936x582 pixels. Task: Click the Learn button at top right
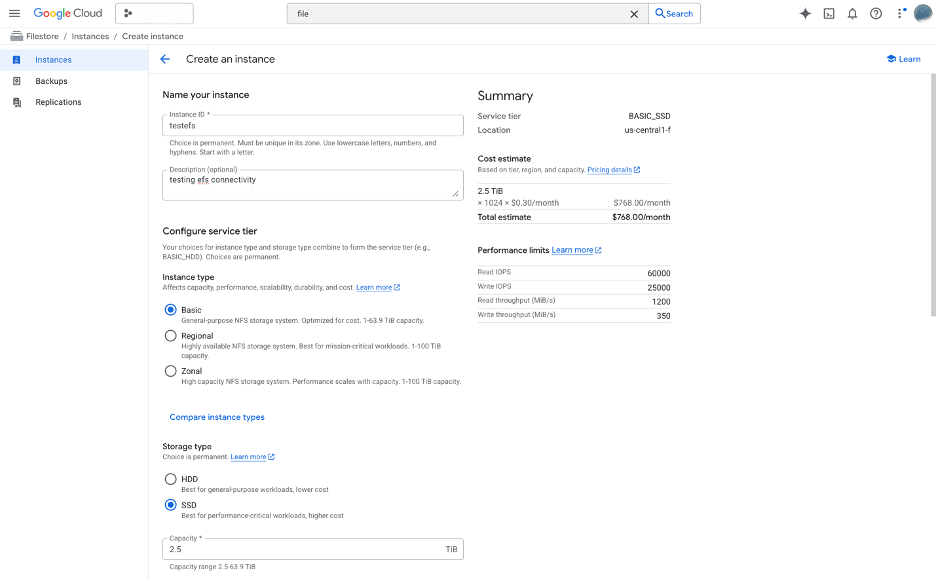[903, 59]
